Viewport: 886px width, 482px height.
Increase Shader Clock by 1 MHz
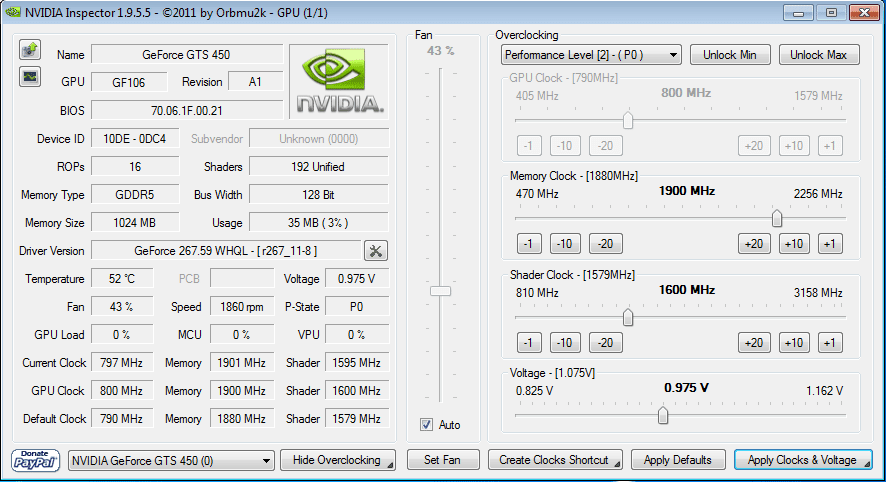click(x=830, y=343)
